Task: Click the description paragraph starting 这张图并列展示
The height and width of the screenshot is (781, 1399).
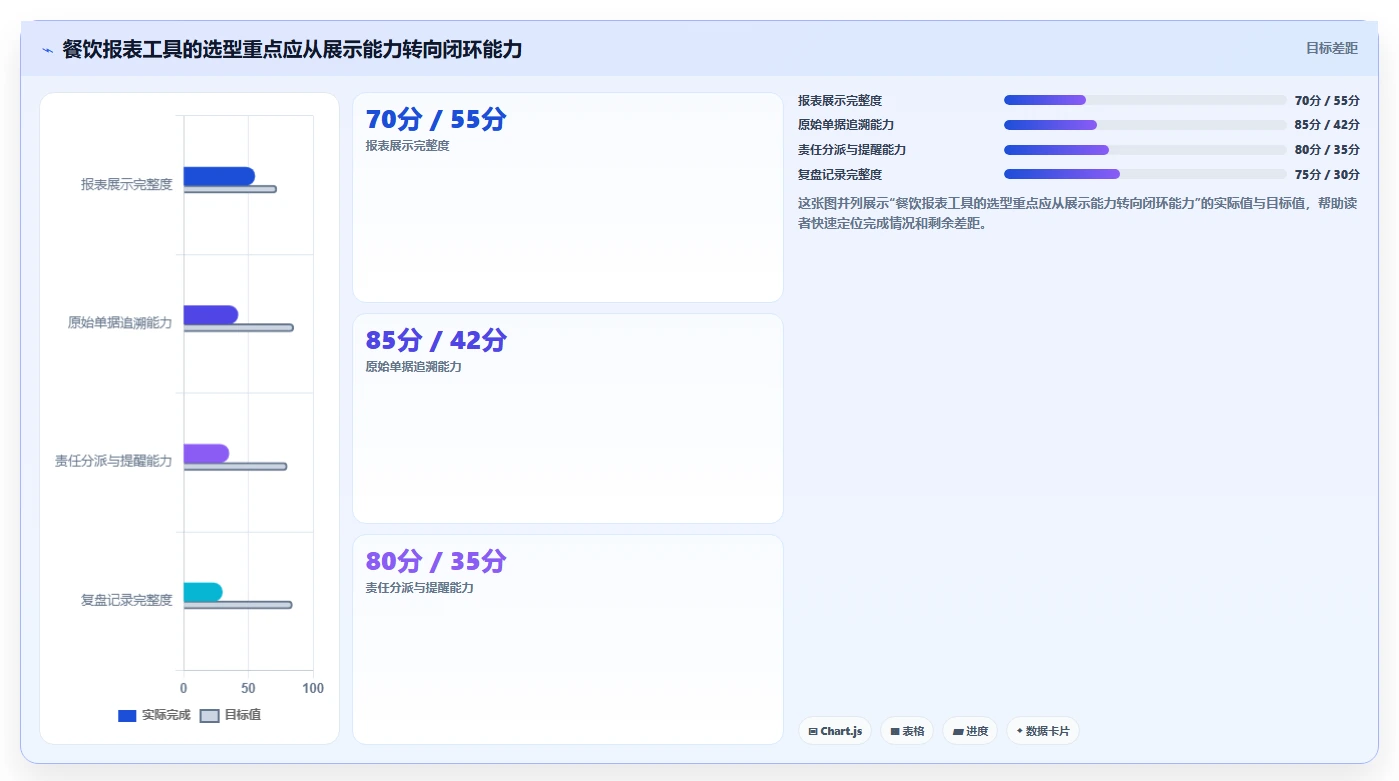Action: pos(1078,213)
